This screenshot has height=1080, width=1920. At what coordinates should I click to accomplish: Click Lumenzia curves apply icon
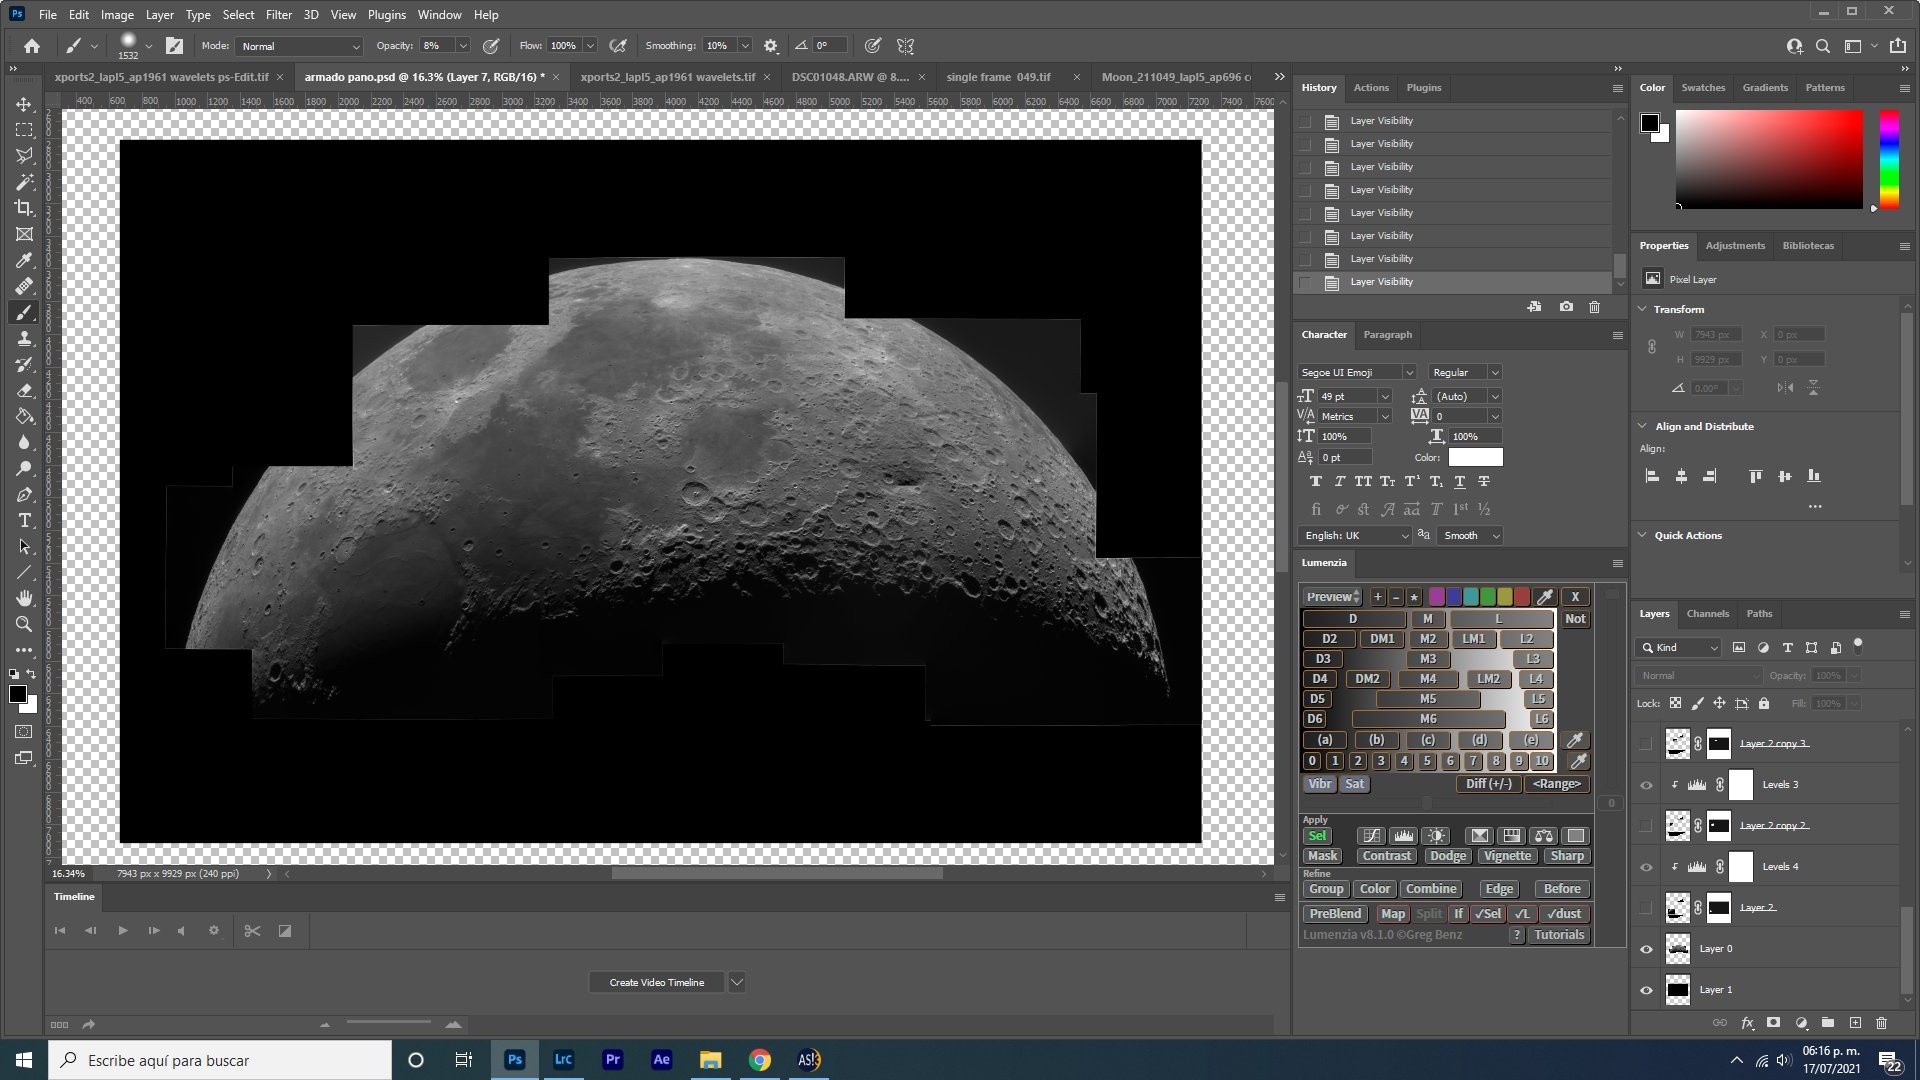click(1371, 836)
